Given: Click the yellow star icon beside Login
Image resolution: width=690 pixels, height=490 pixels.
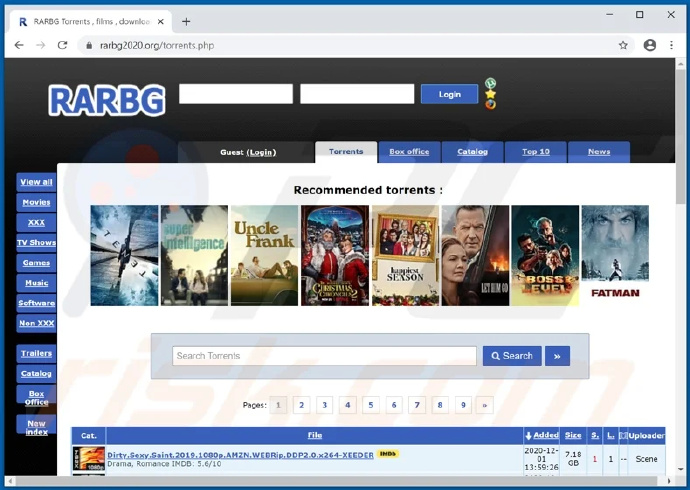Looking at the screenshot, I should click(490, 94).
